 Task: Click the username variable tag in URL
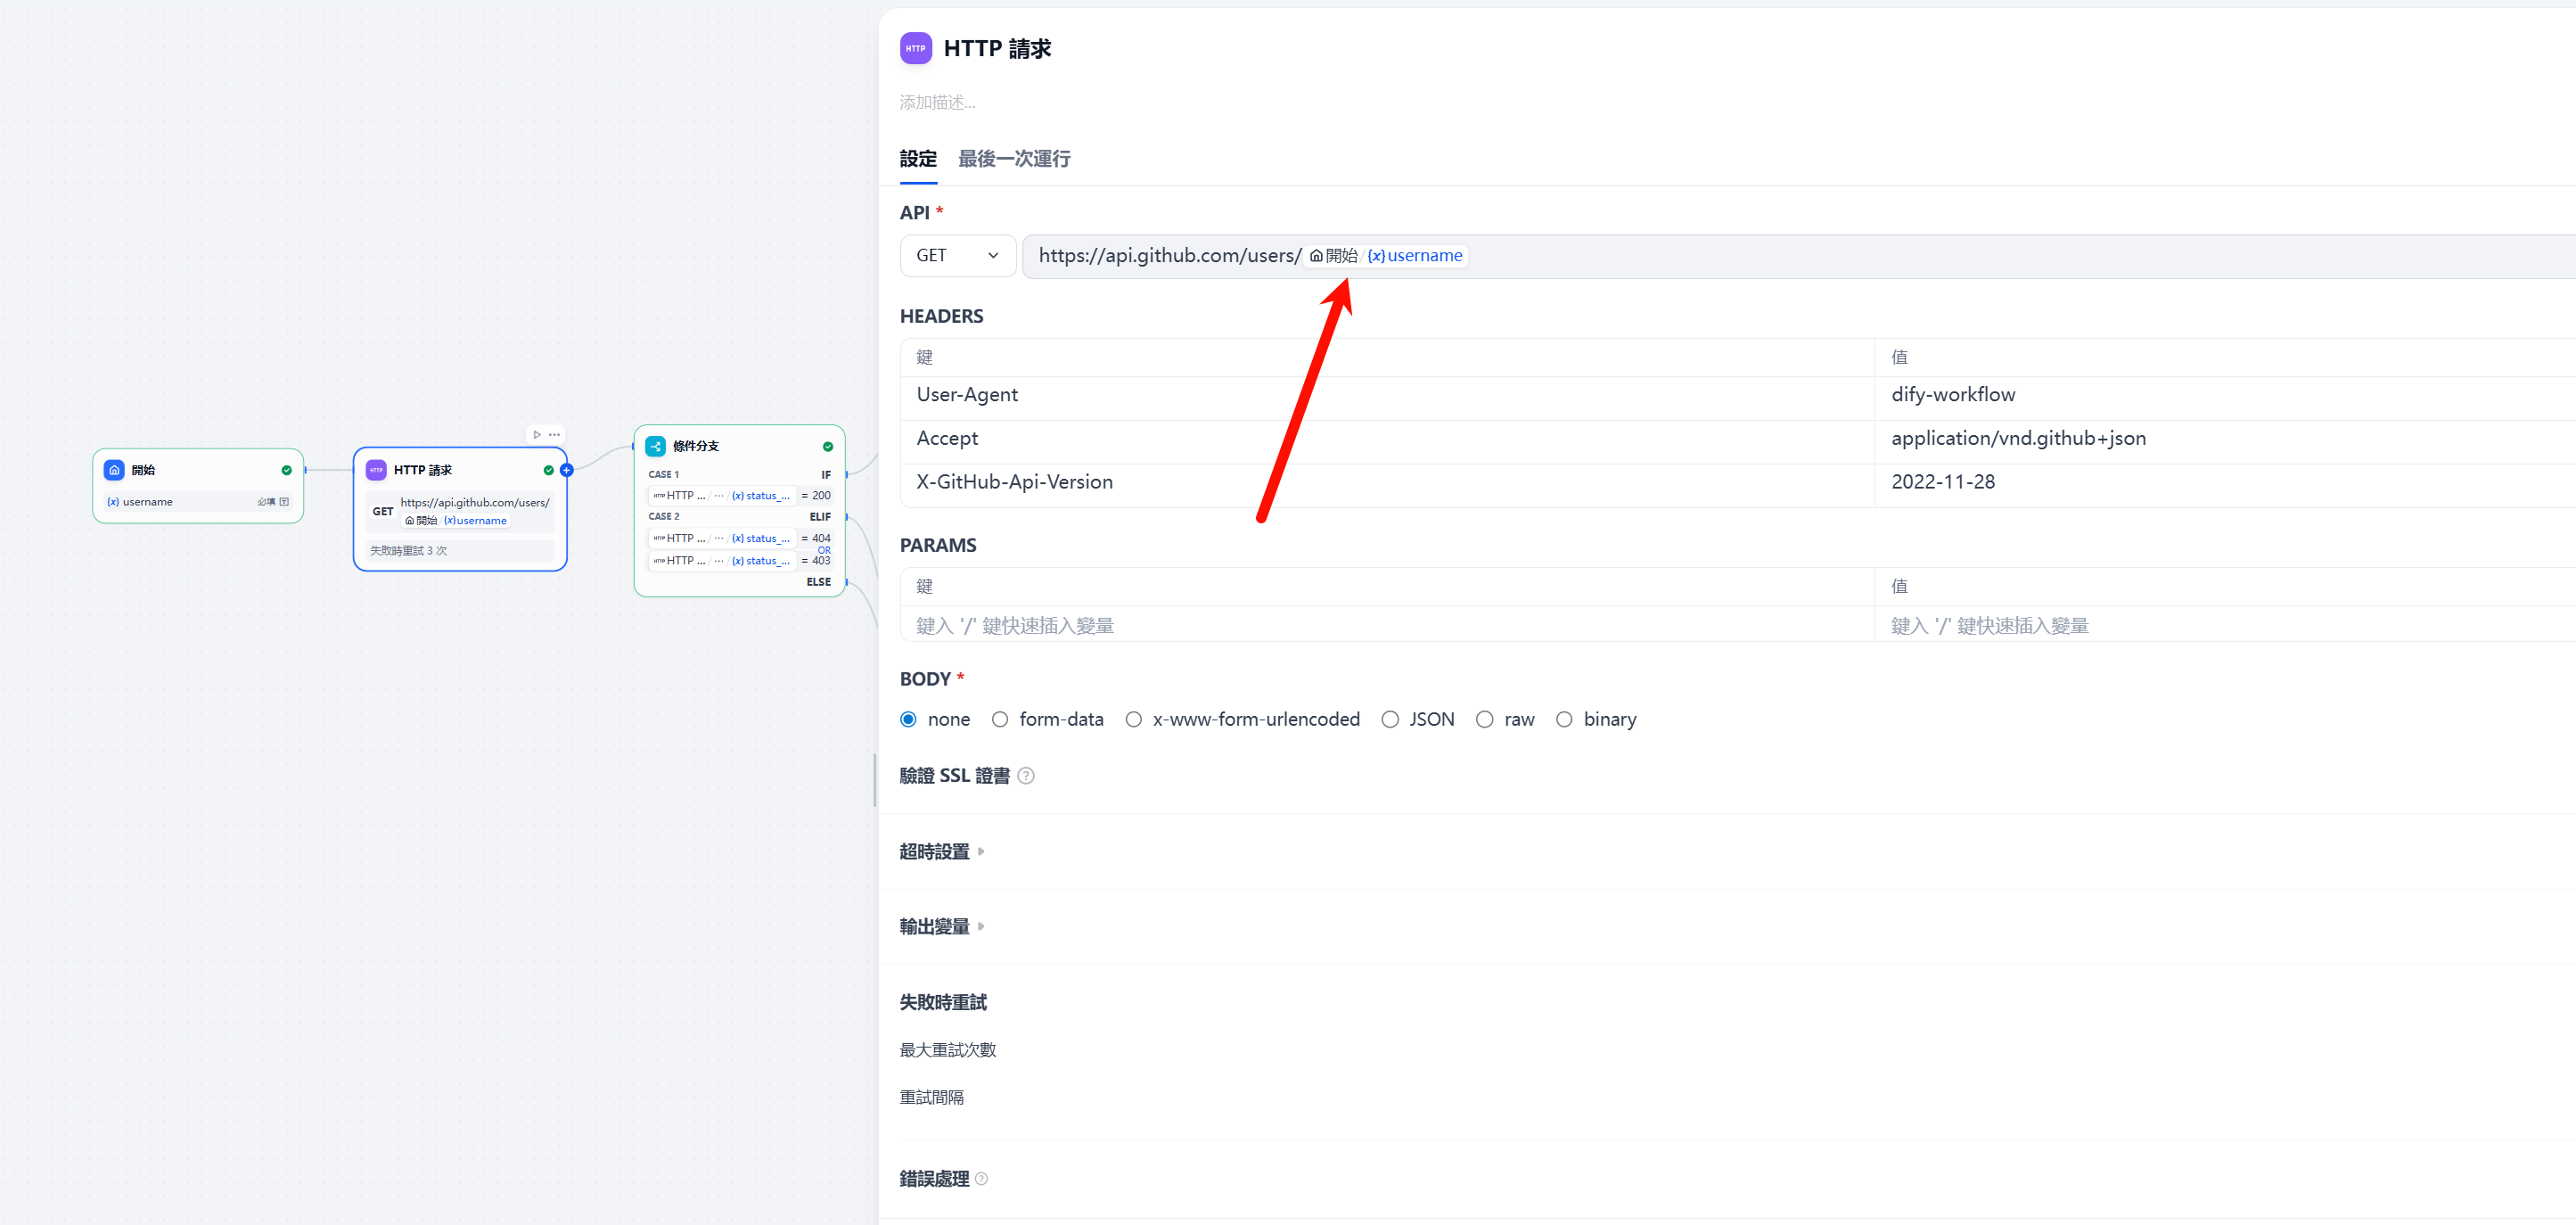[1415, 256]
